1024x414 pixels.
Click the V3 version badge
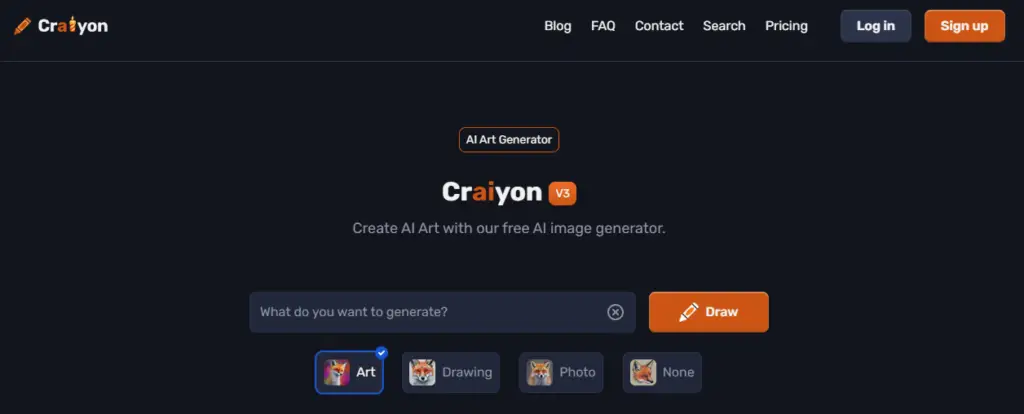562,193
